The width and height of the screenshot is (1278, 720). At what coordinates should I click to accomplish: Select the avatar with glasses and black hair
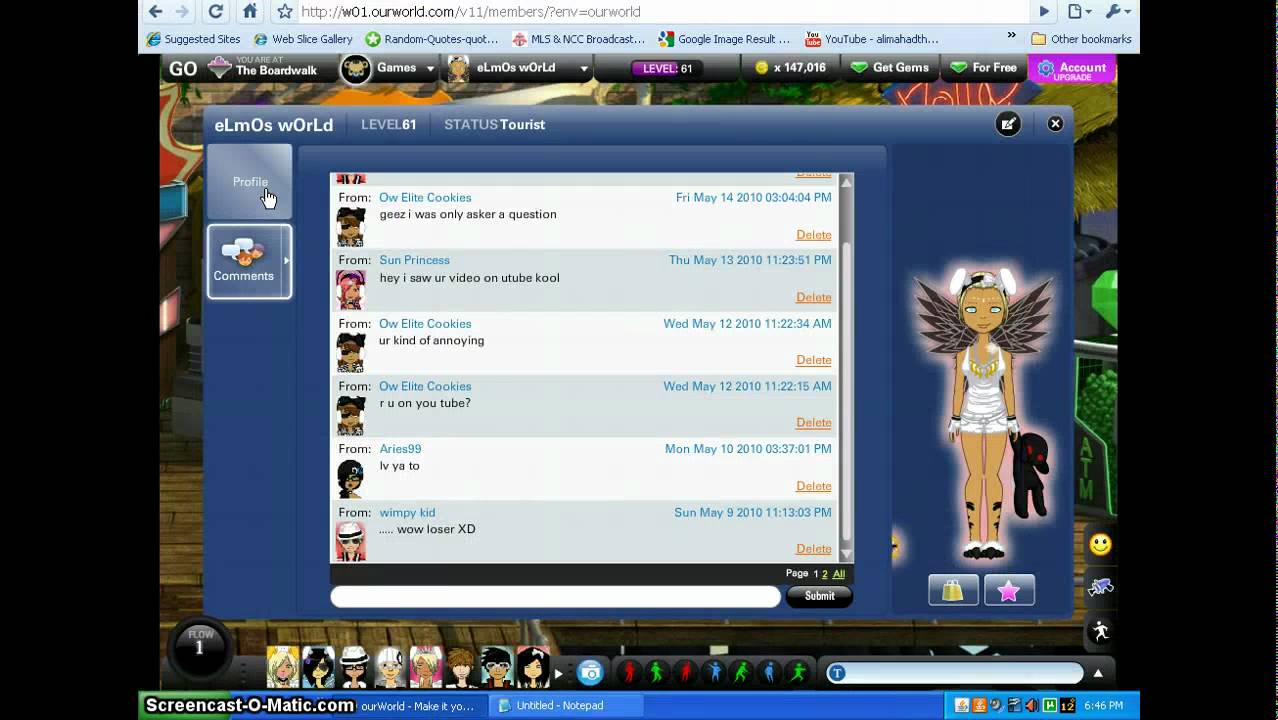tap(497, 667)
